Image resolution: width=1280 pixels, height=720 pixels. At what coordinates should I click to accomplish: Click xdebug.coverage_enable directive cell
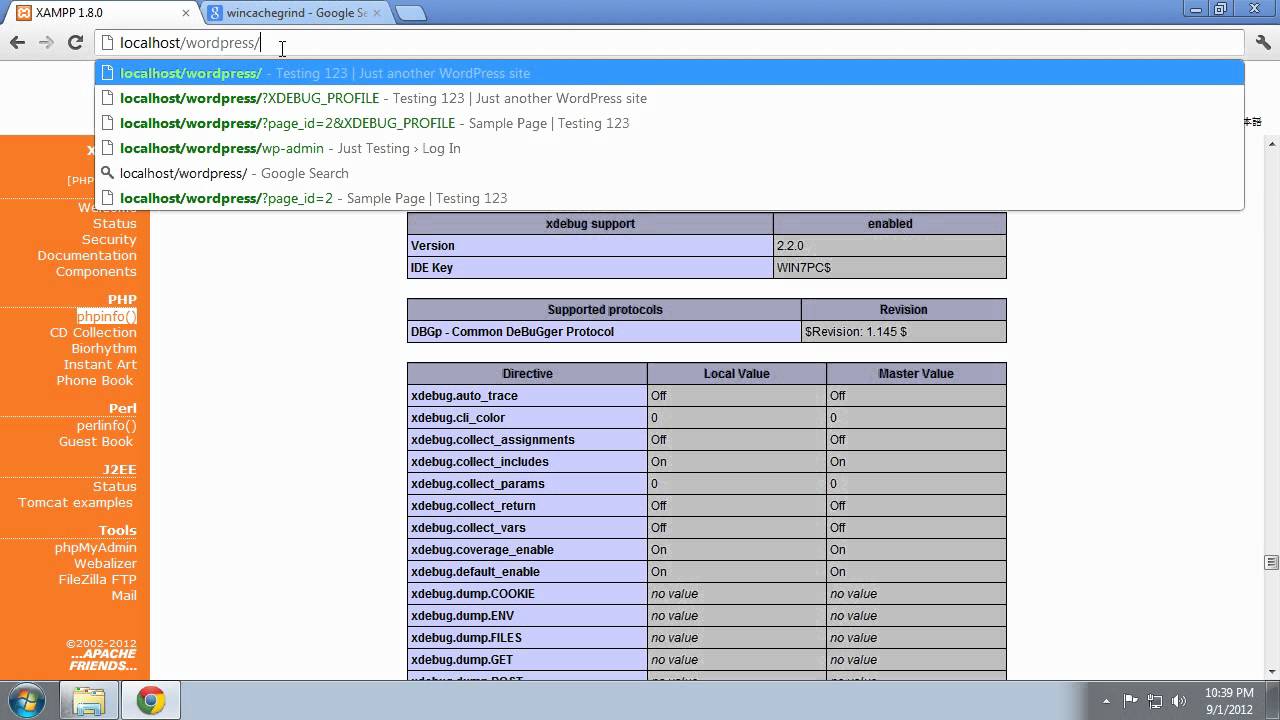pos(527,550)
